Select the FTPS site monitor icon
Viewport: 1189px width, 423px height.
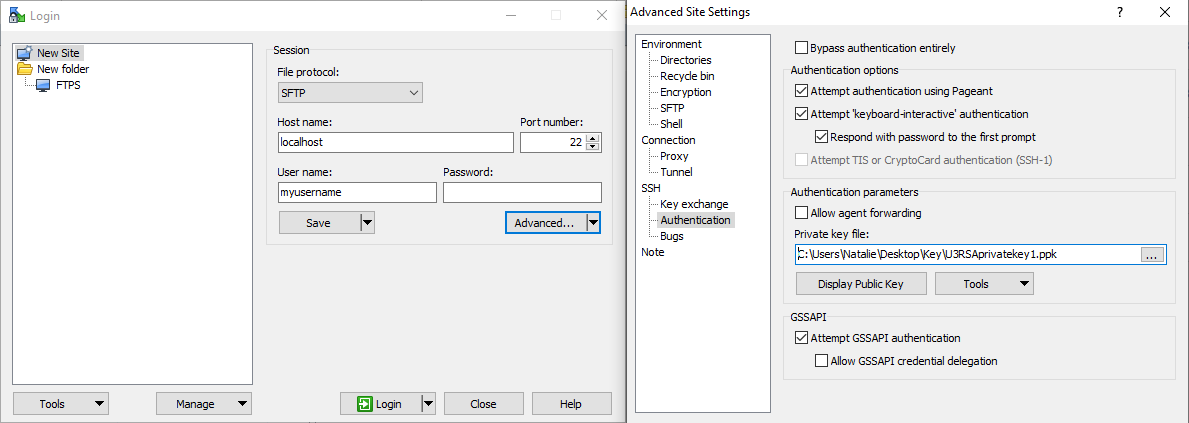[x=43, y=85]
